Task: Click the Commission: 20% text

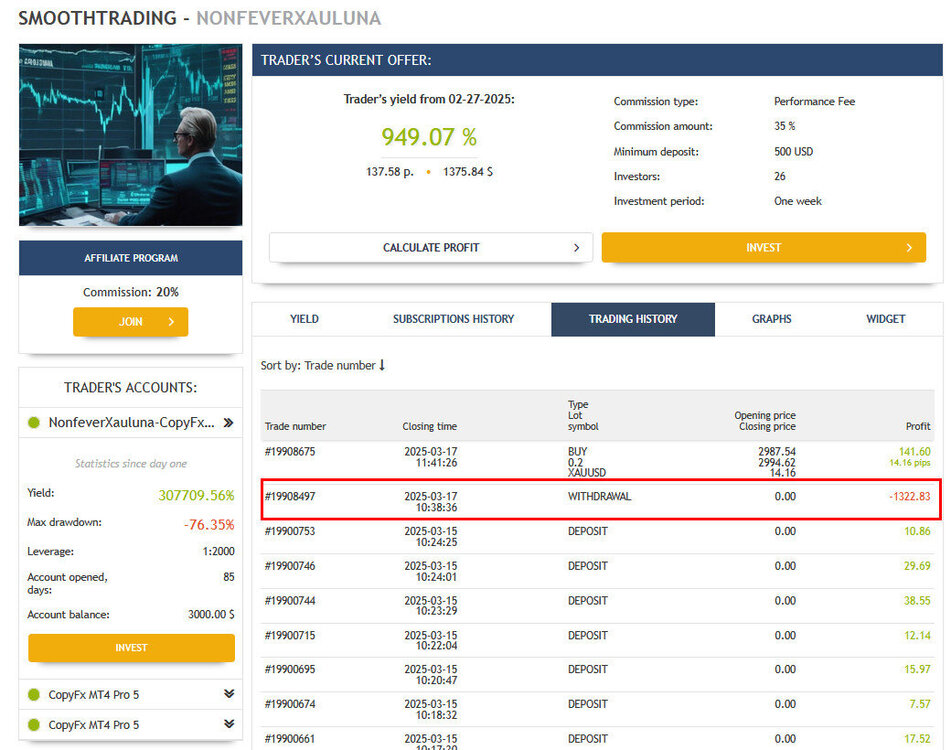Action: (130, 292)
